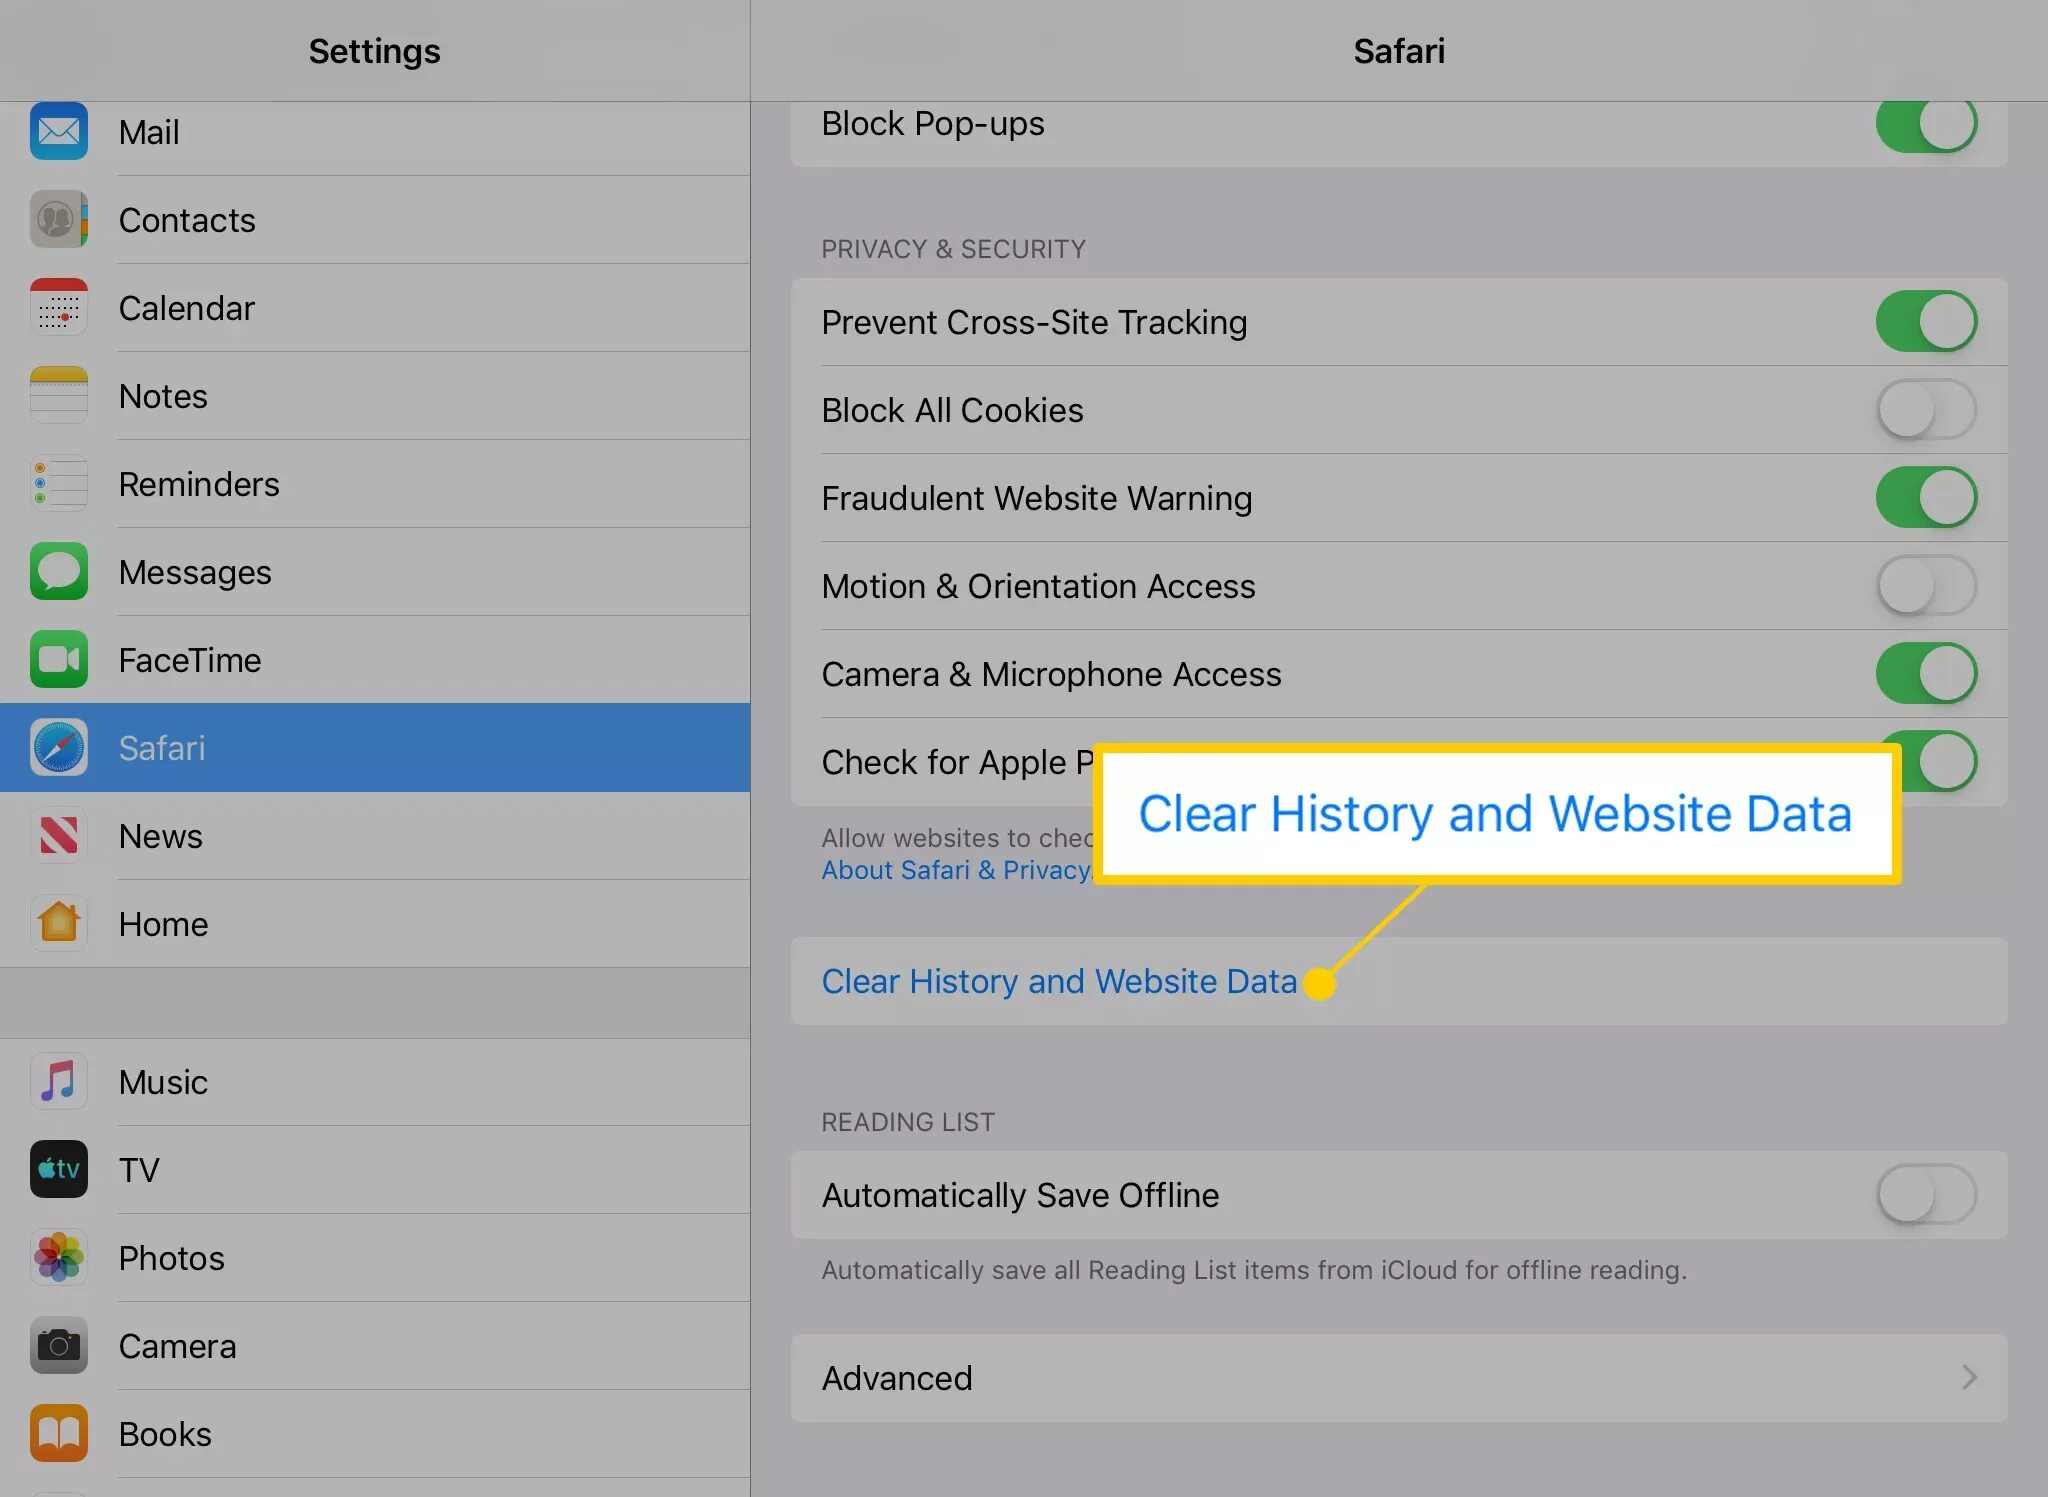Select Safari in the settings list
This screenshot has height=1497, width=2048.
click(375, 748)
